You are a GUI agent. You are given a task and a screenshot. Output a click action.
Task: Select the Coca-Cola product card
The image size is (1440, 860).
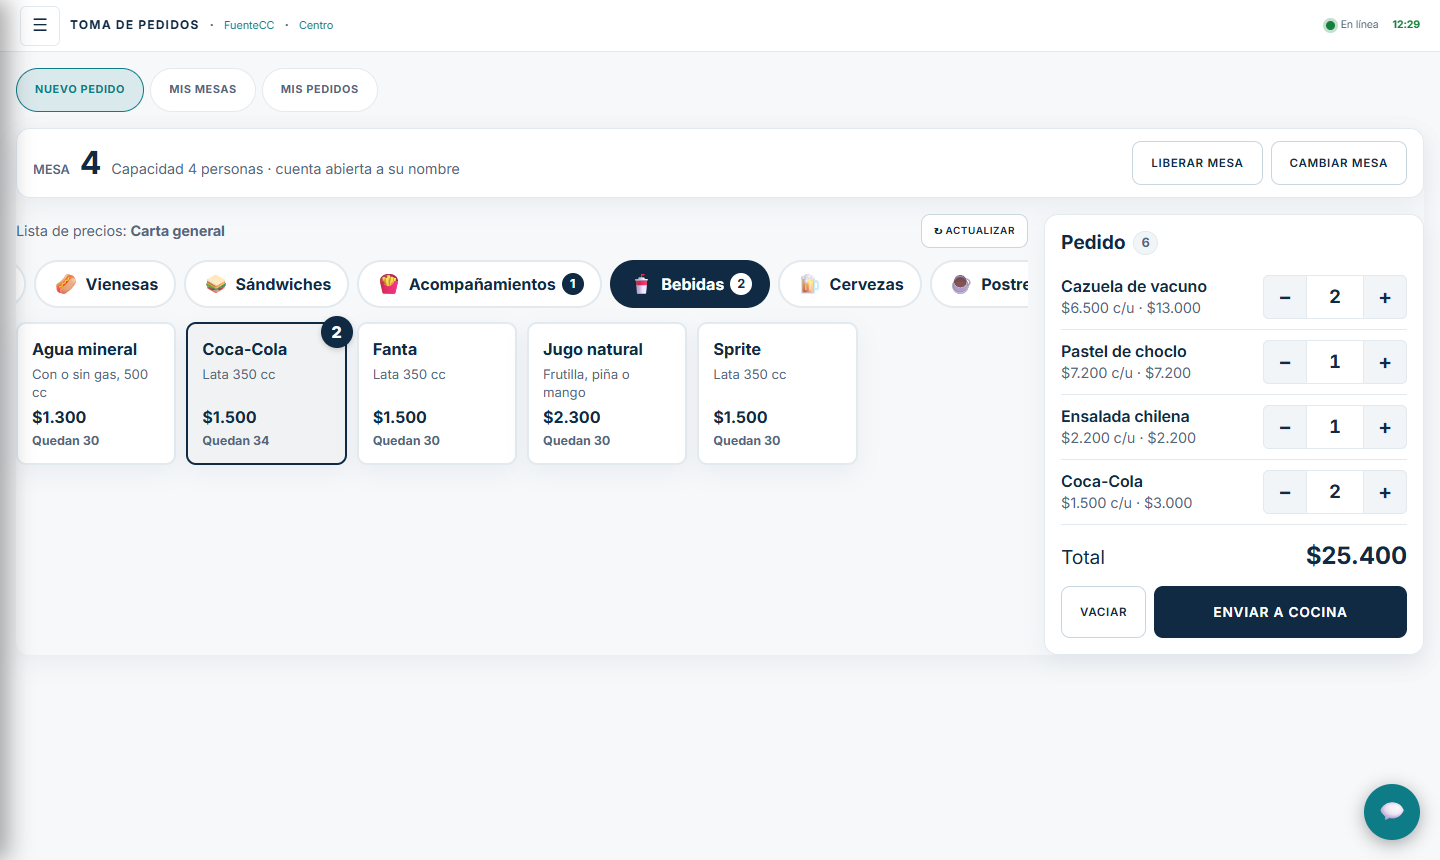point(267,394)
